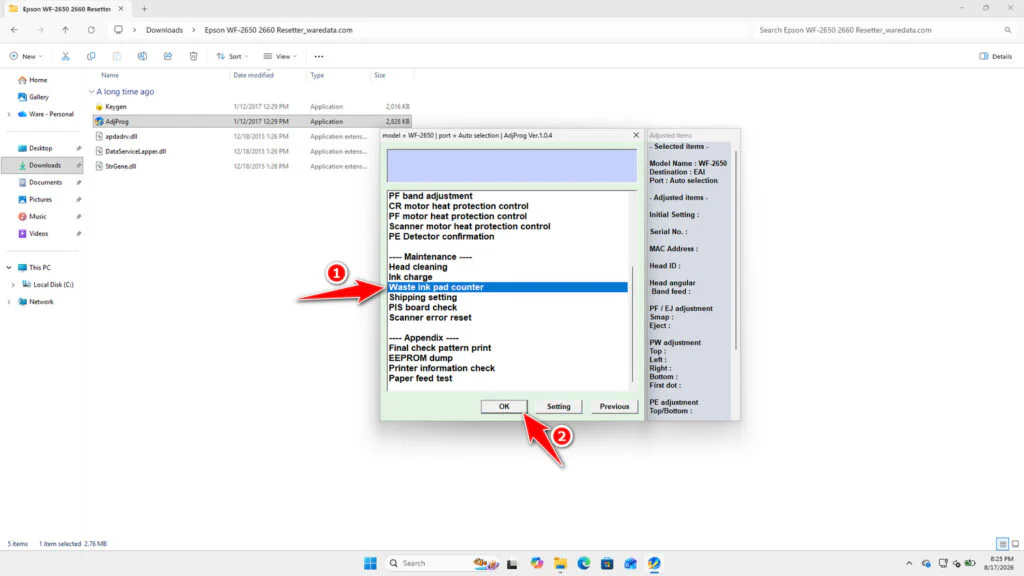Image resolution: width=1024 pixels, height=576 pixels.
Task: Open Gallery in the navigation pane
Action: (33, 97)
